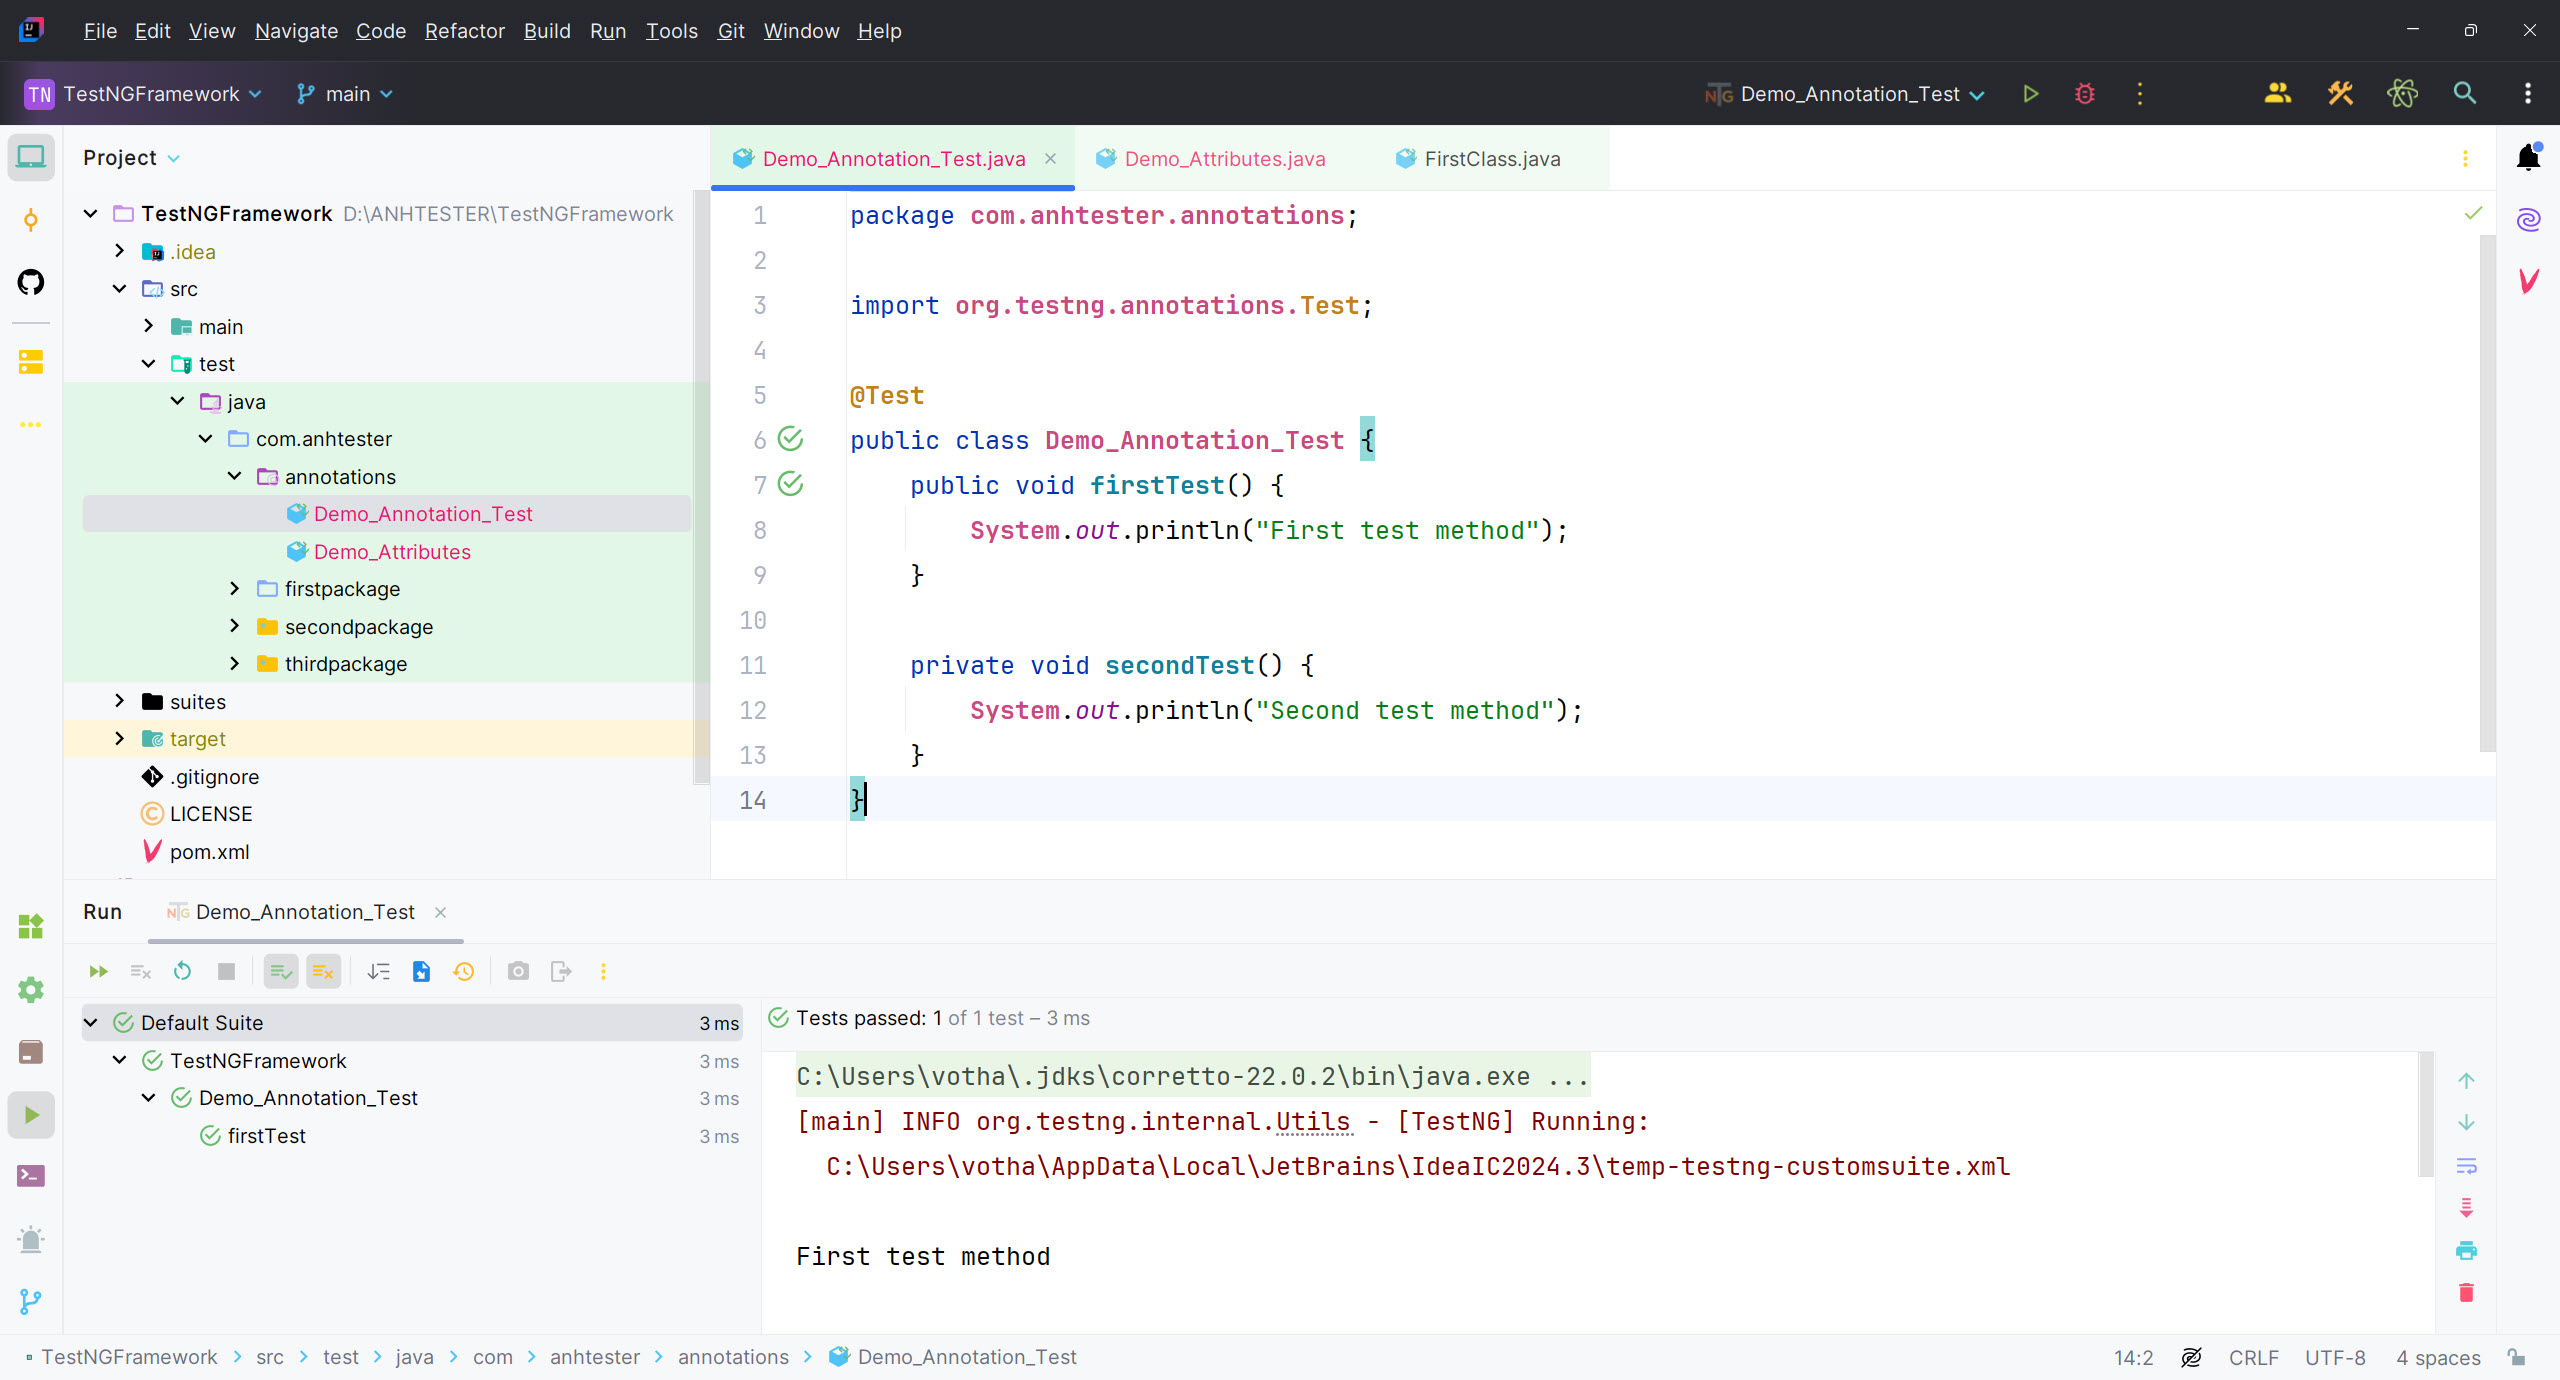2560x1380 pixels.
Task: Open IDE settings vertical dots menu
Action: click(x=2528, y=94)
